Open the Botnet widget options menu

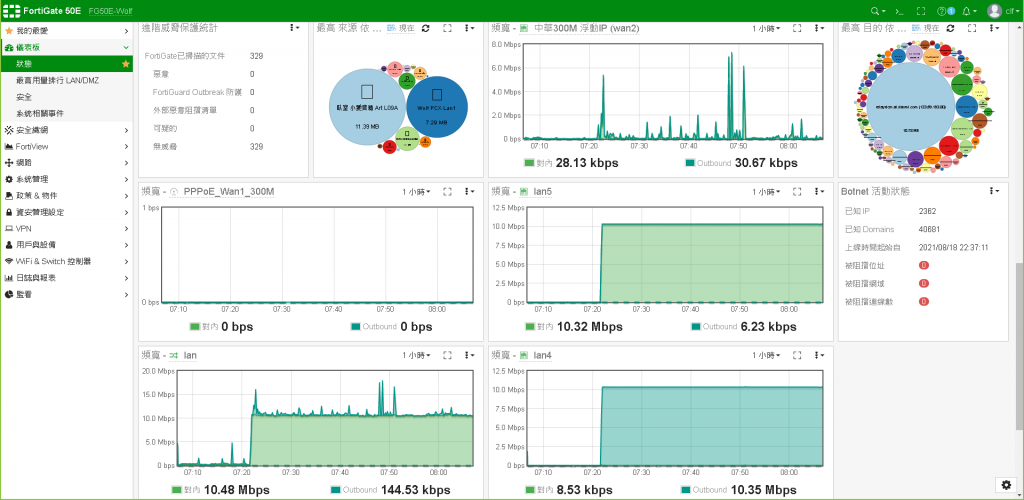click(993, 191)
